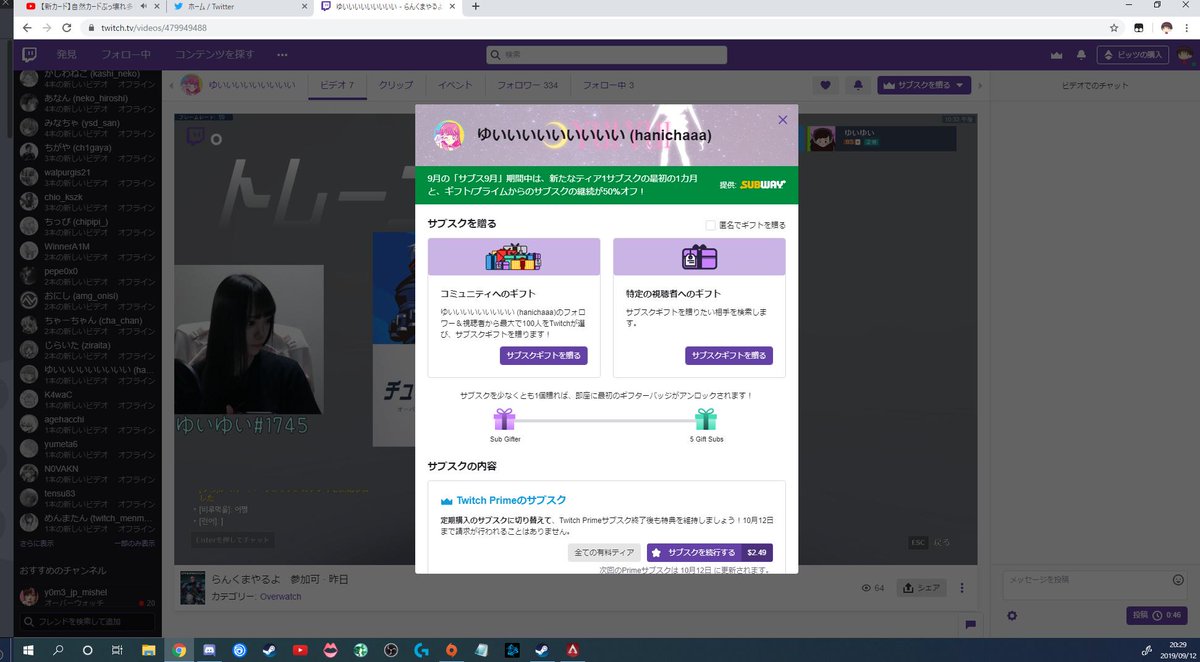Open hanichaaa avatar in the dialog

[447, 134]
